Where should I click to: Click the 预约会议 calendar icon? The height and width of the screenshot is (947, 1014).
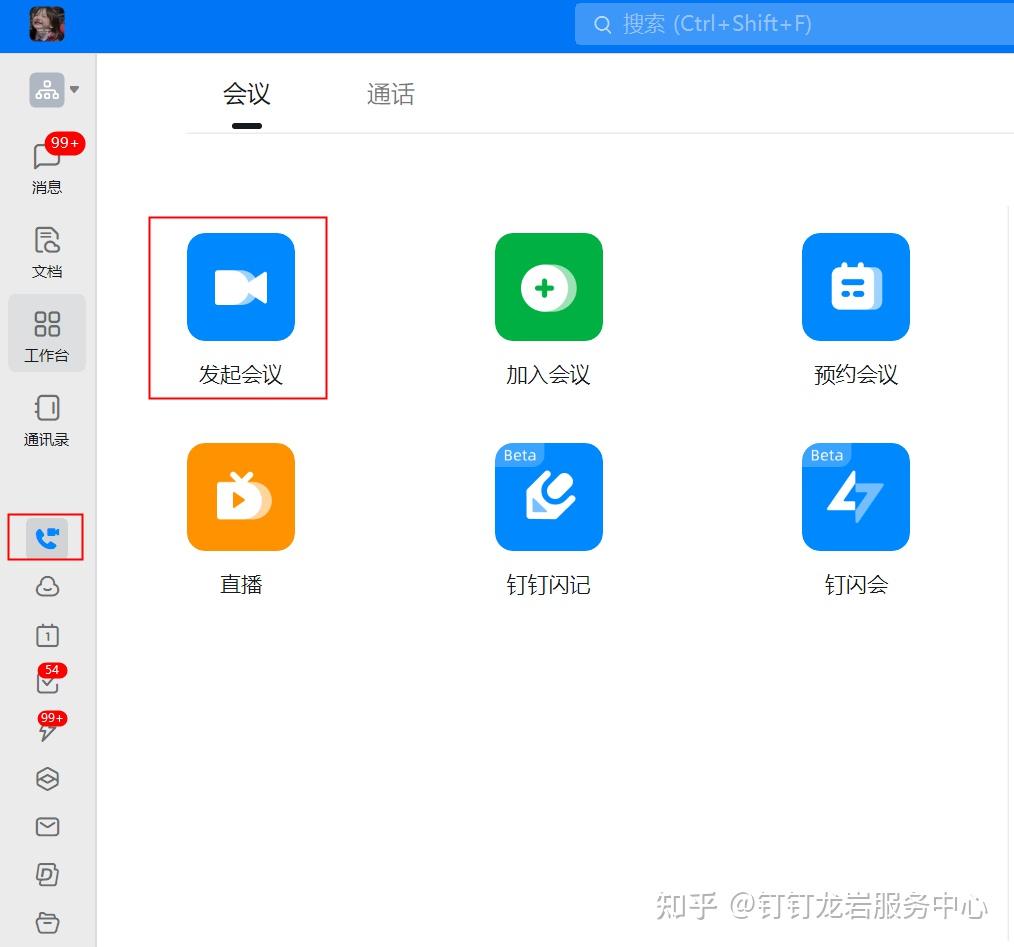pyautogui.click(x=856, y=287)
